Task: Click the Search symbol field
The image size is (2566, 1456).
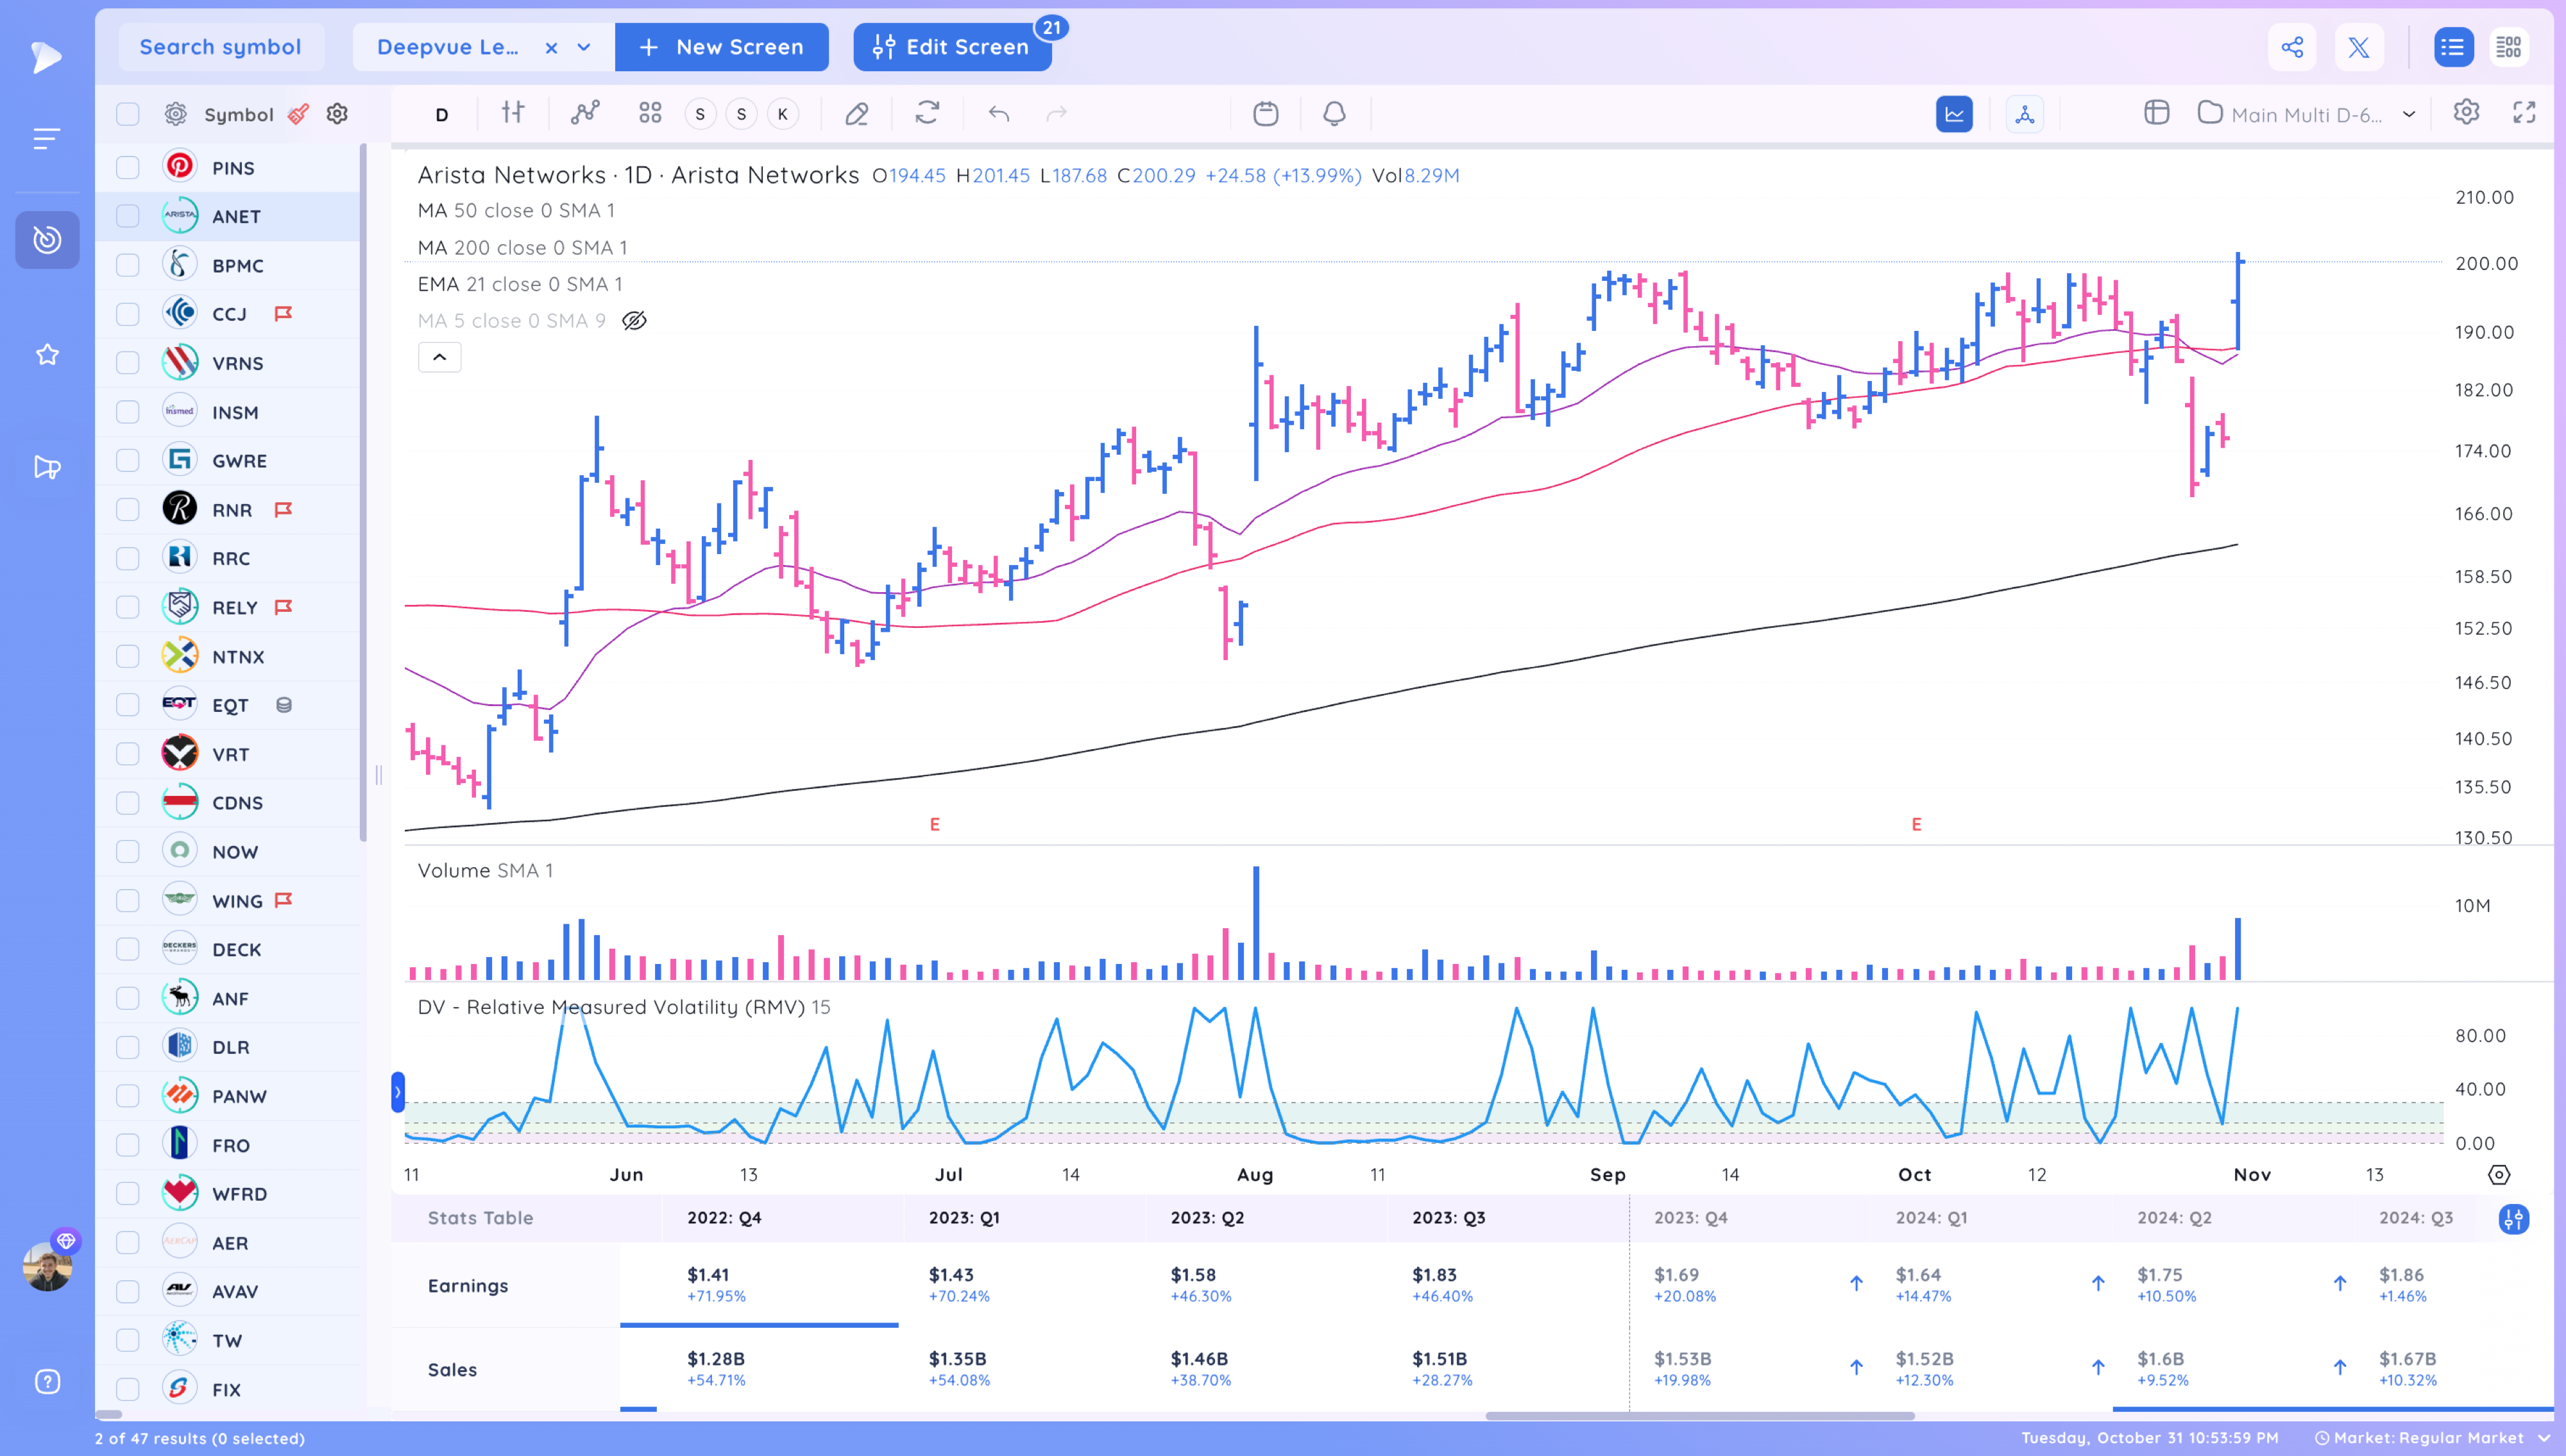Action: (220, 47)
